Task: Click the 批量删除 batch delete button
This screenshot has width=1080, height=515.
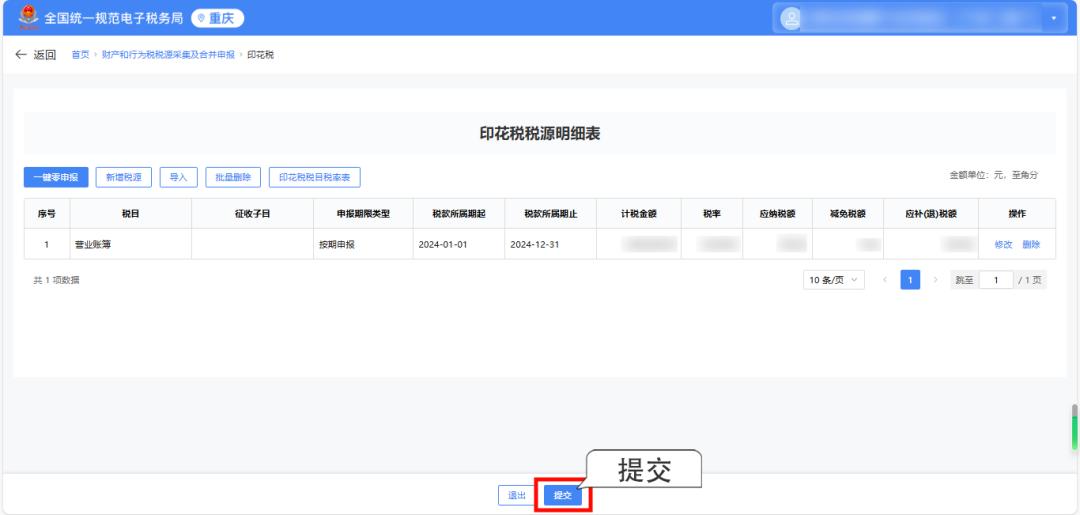Action: point(233,177)
